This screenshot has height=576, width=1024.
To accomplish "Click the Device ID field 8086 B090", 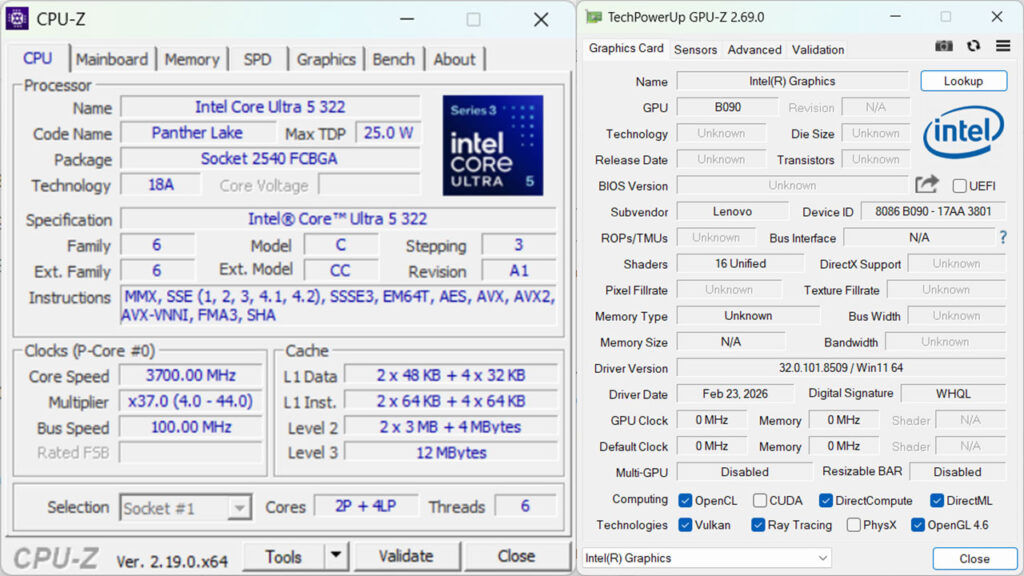I will [933, 212].
